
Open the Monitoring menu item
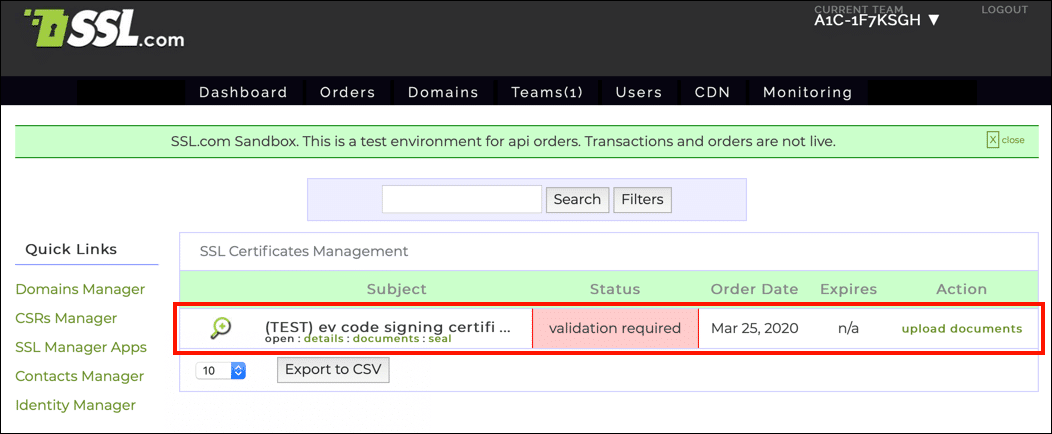tap(807, 92)
